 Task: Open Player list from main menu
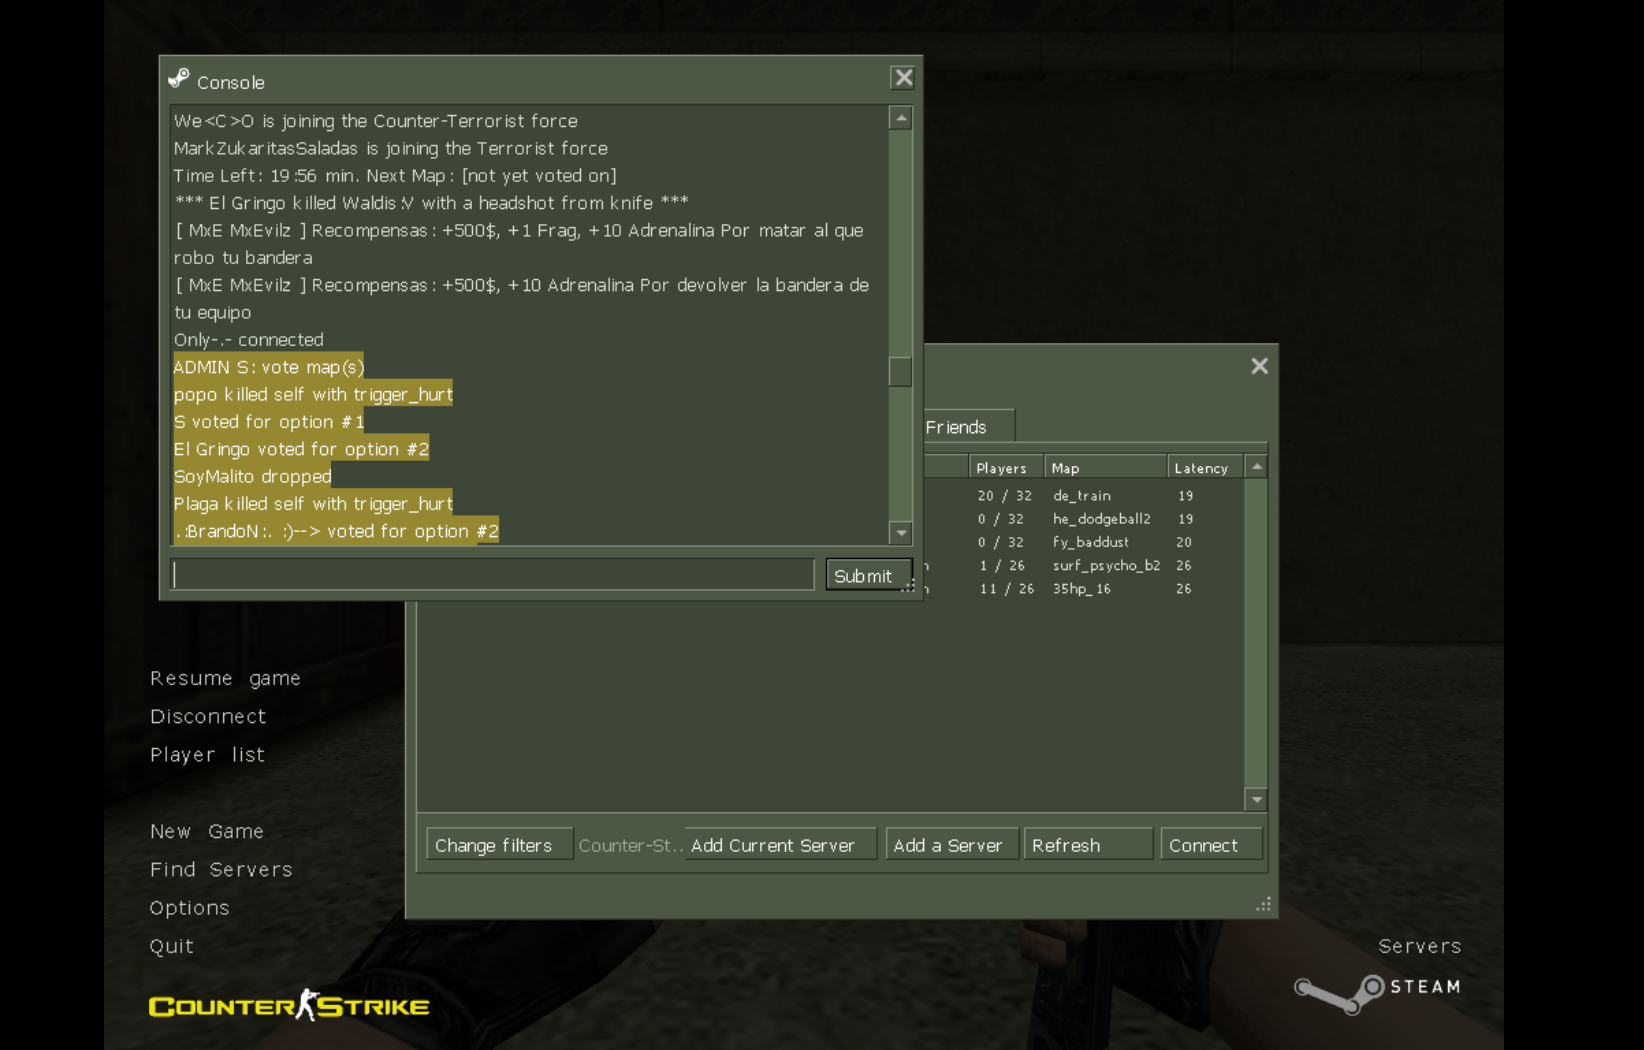coord(207,755)
